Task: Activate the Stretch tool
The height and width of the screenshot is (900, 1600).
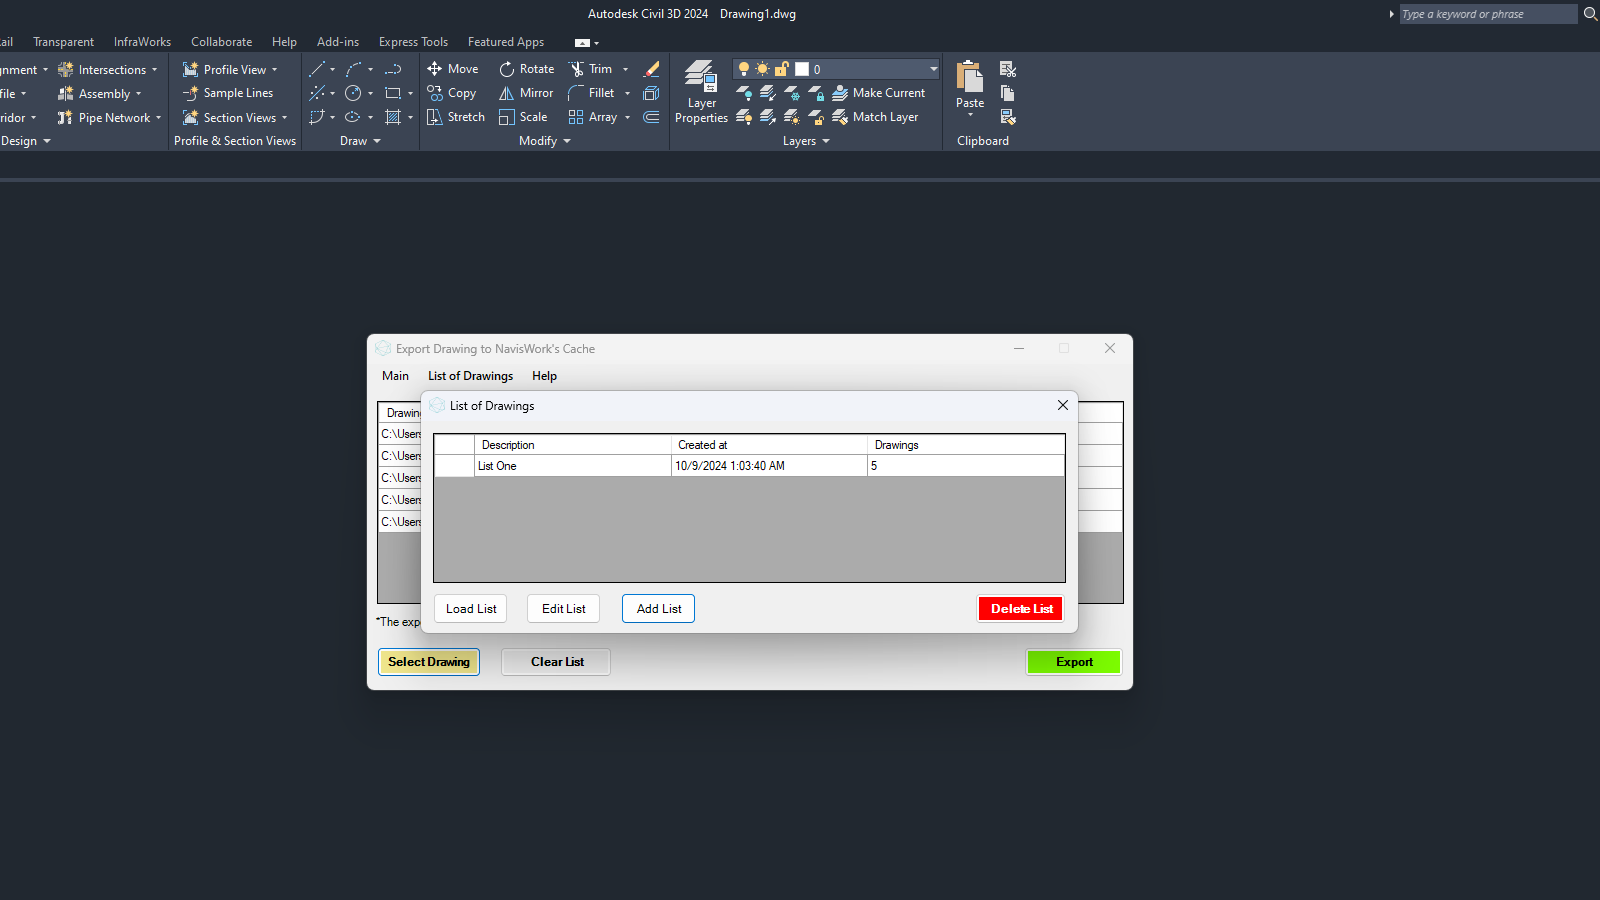Action: tap(455, 117)
